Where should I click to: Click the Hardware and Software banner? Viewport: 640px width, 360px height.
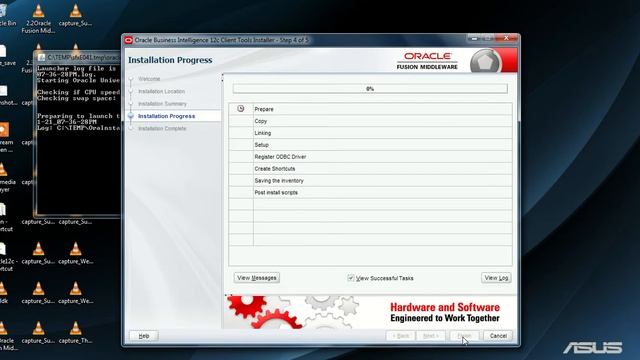(x=370, y=312)
